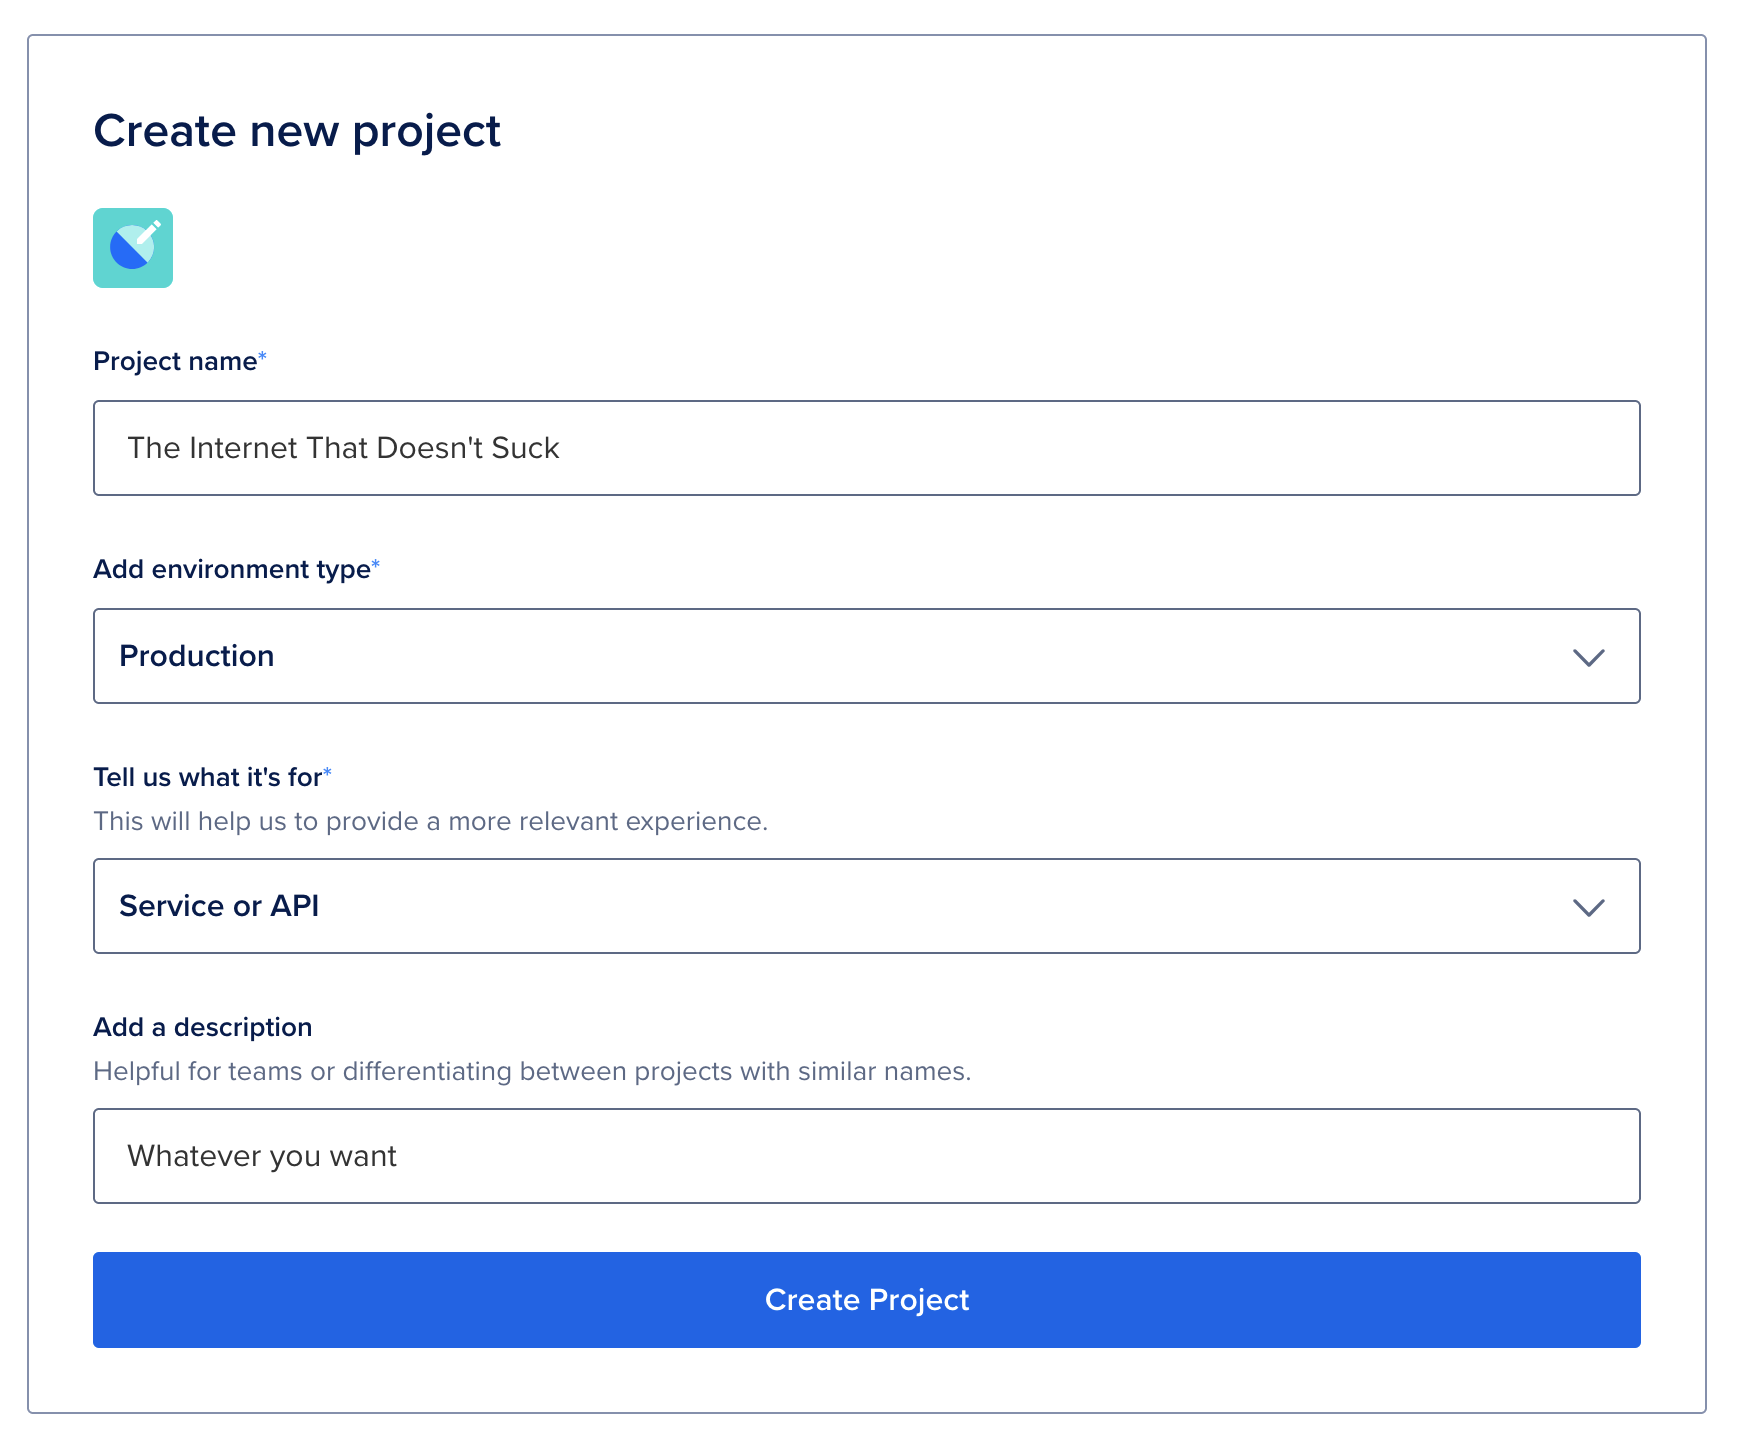Click the Add a description label
Image resolution: width=1742 pixels, height=1450 pixels.
202,1026
